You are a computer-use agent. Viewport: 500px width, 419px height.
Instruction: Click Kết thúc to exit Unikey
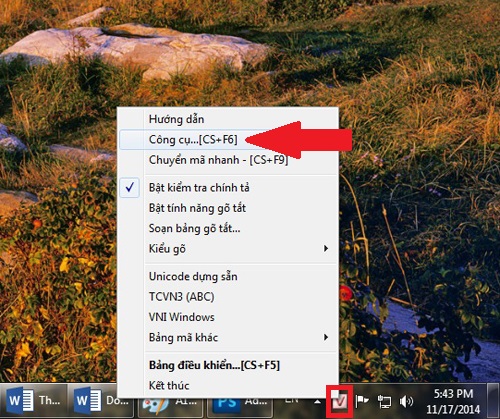coord(229,386)
